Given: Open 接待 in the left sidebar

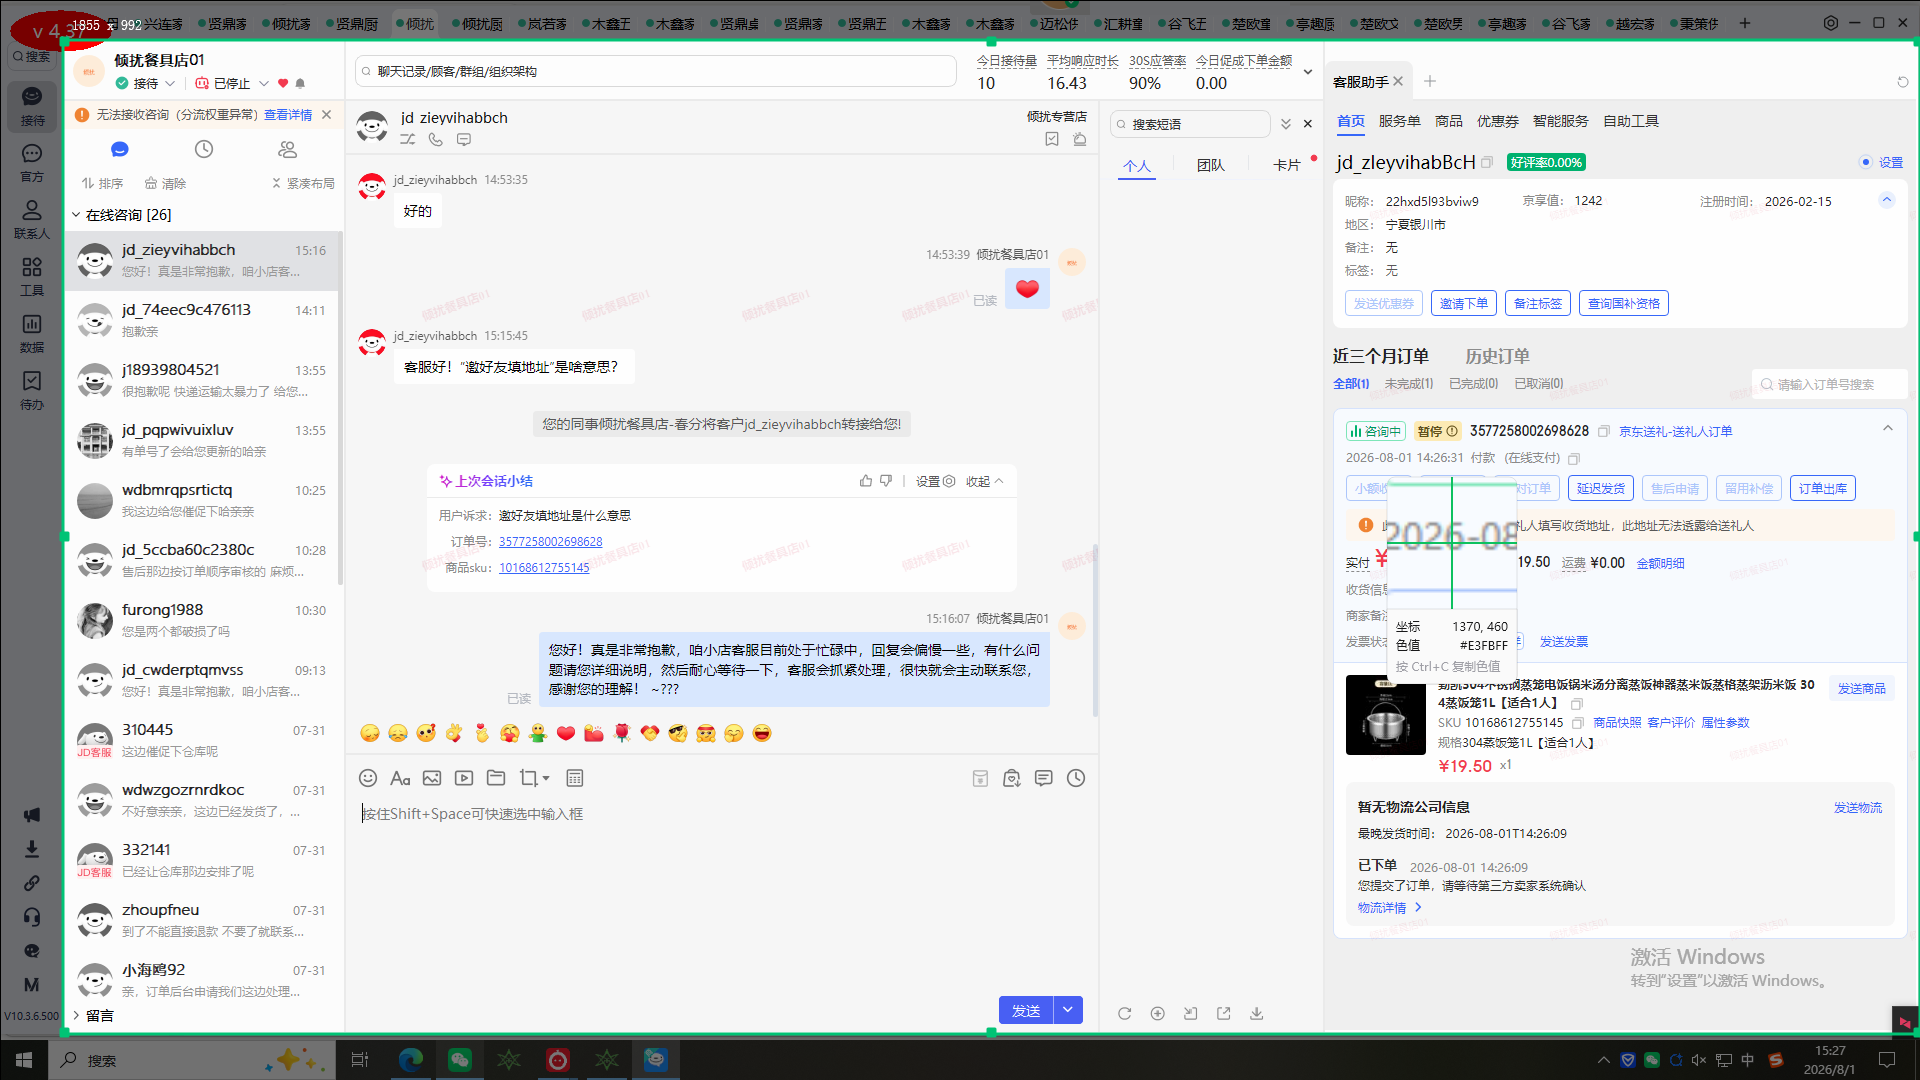Looking at the screenshot, I should 32,105.
